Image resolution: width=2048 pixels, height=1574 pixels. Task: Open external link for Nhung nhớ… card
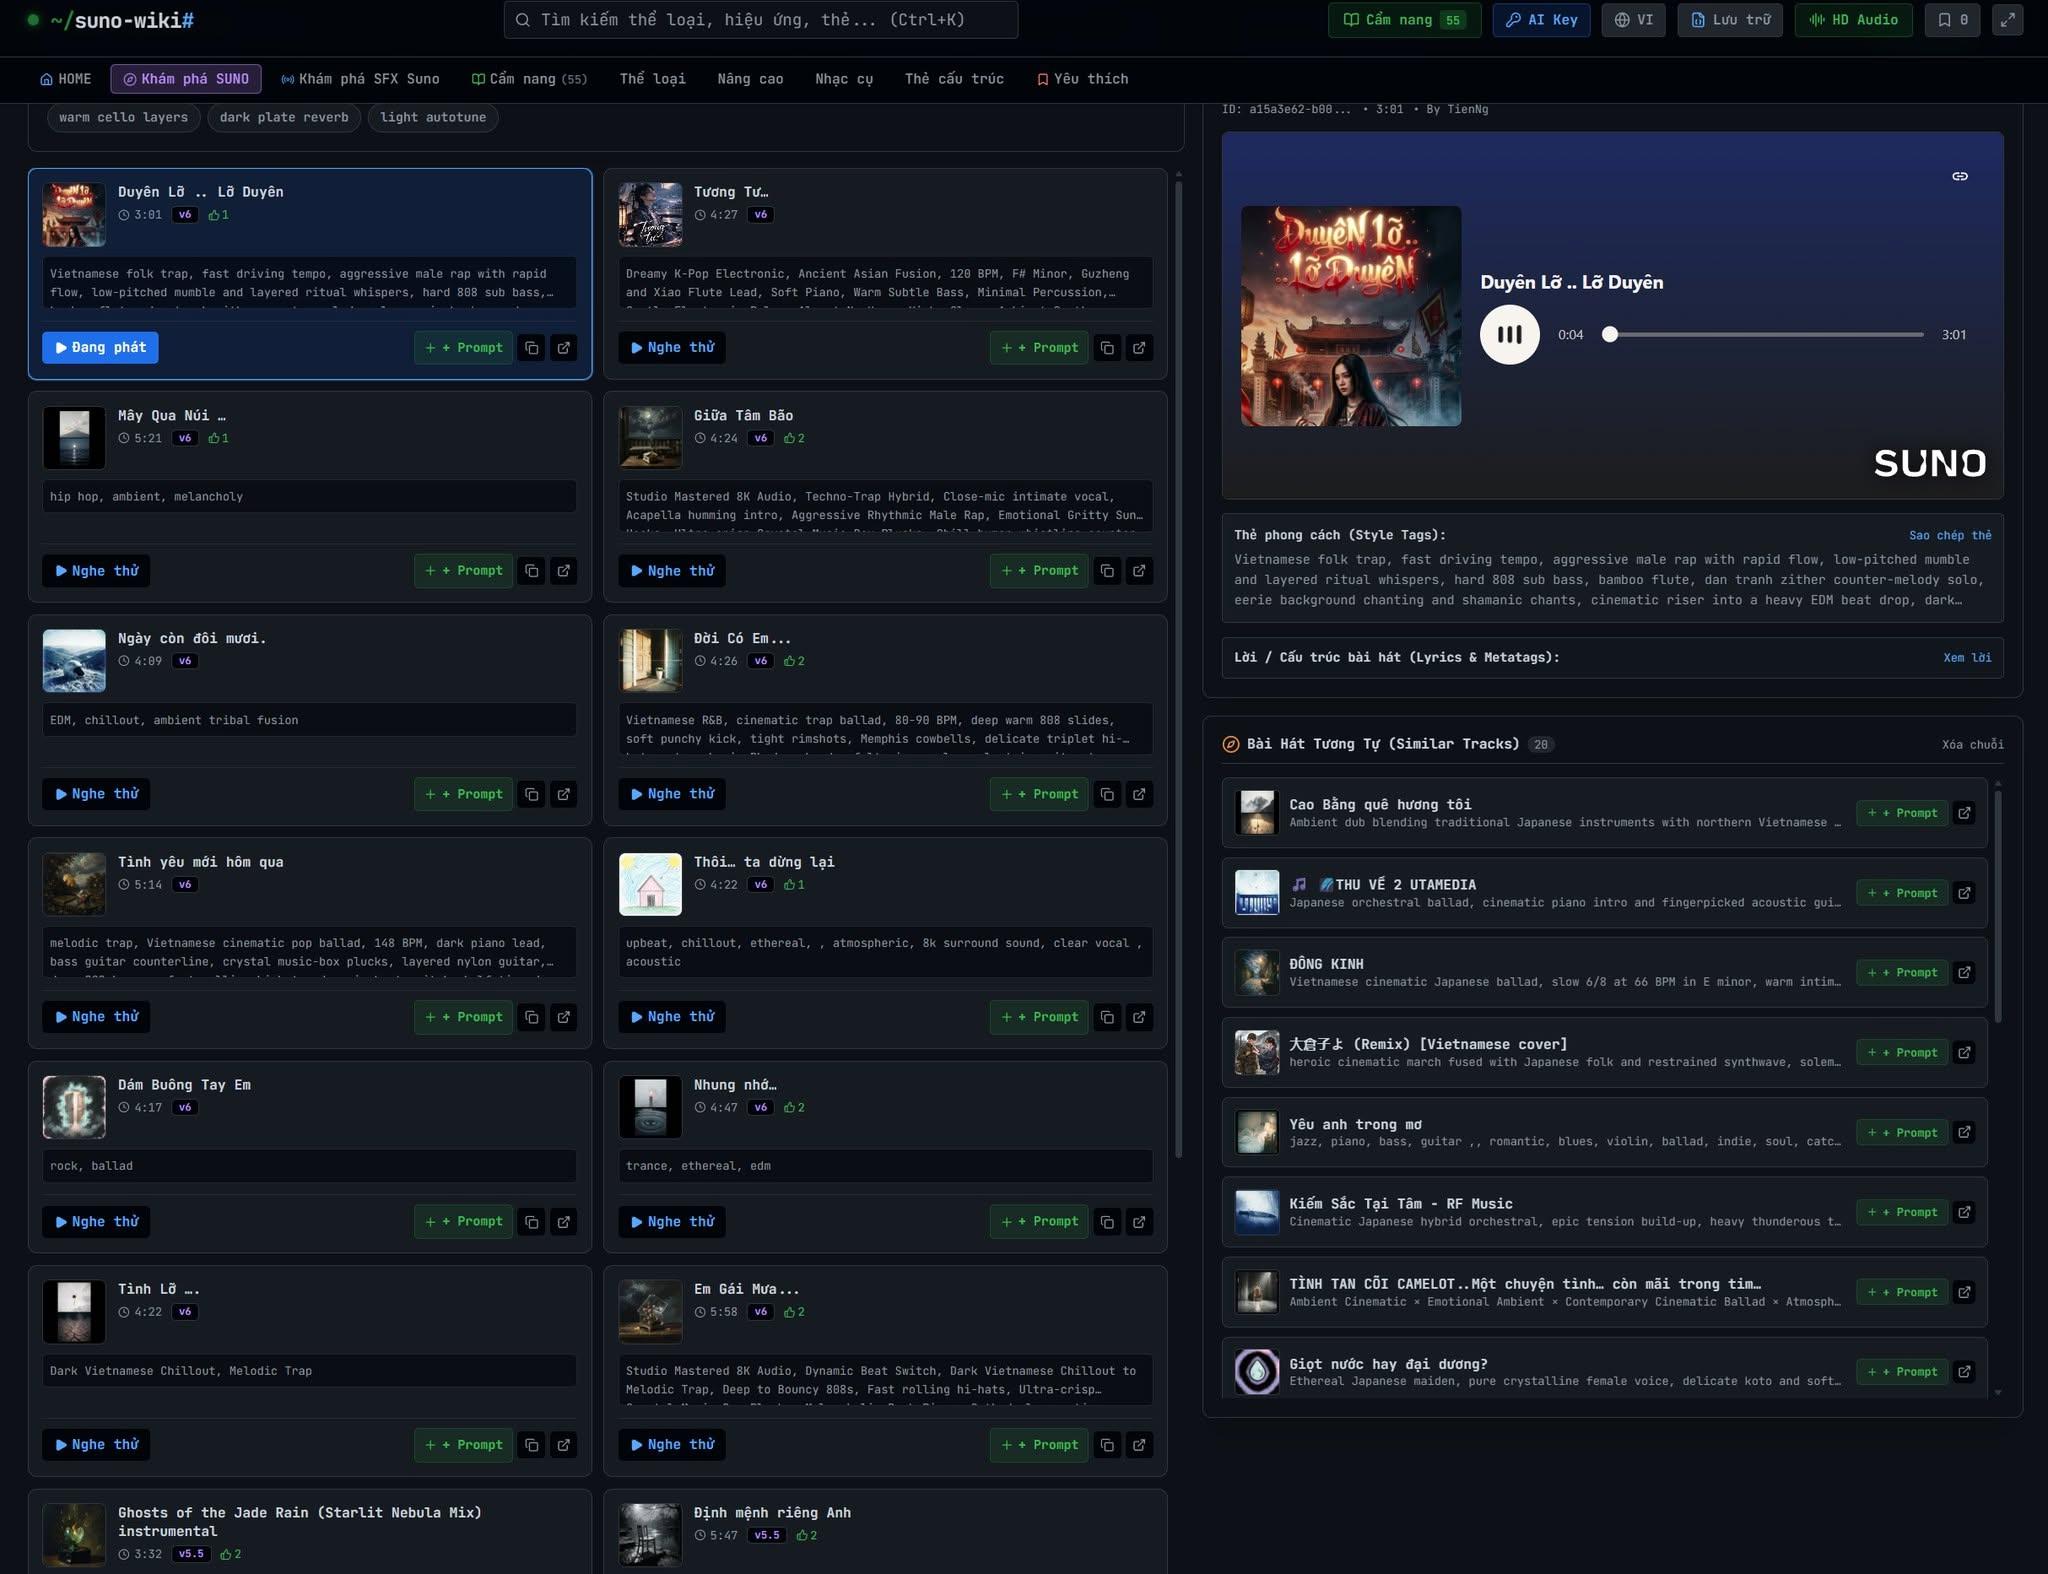pyautogui.click(x=1139, y=1222)
